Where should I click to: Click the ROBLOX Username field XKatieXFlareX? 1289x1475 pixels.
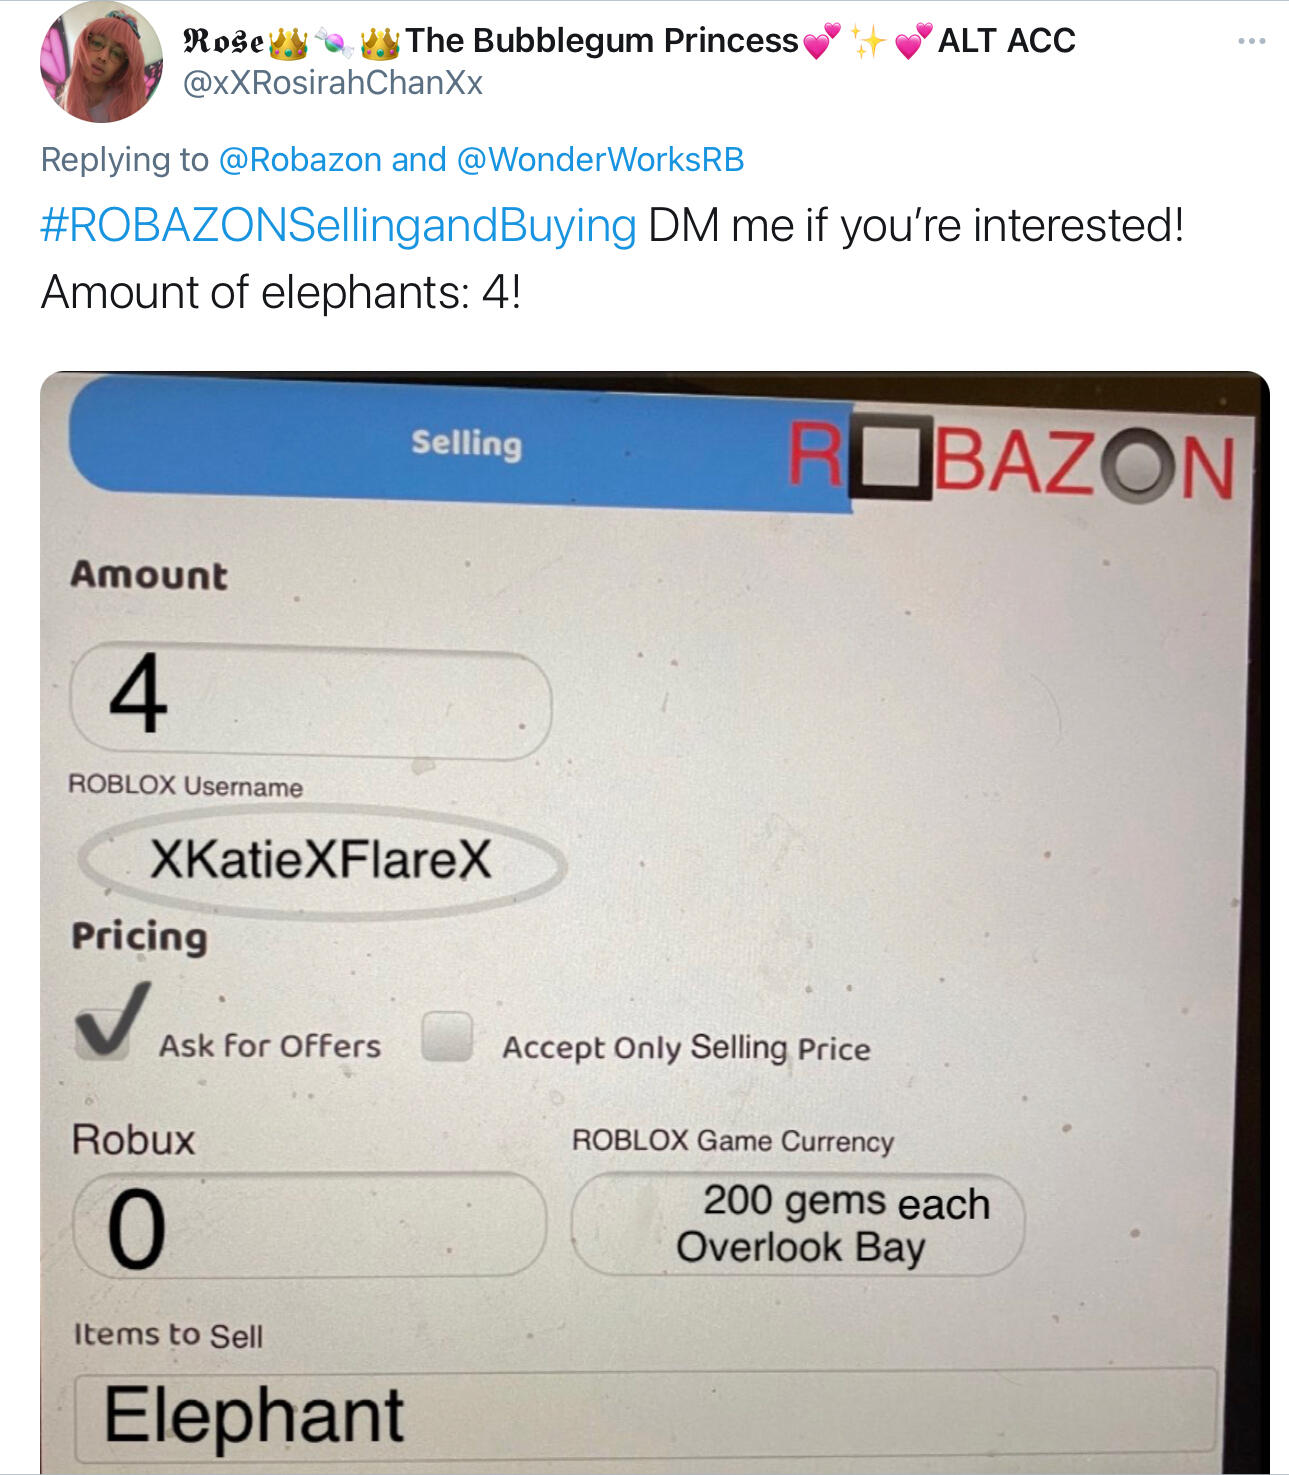pyautogui.click(x=322, y=861)
